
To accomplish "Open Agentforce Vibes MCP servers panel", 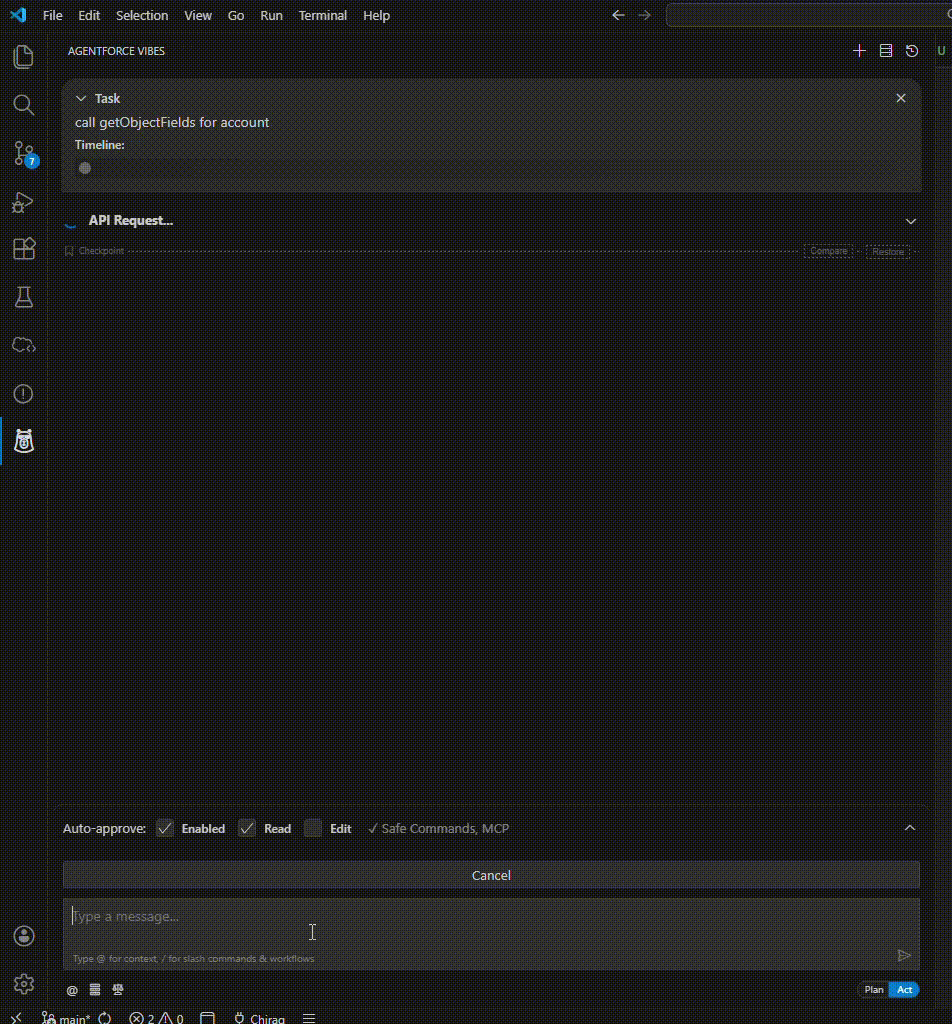I will [885, 50].
